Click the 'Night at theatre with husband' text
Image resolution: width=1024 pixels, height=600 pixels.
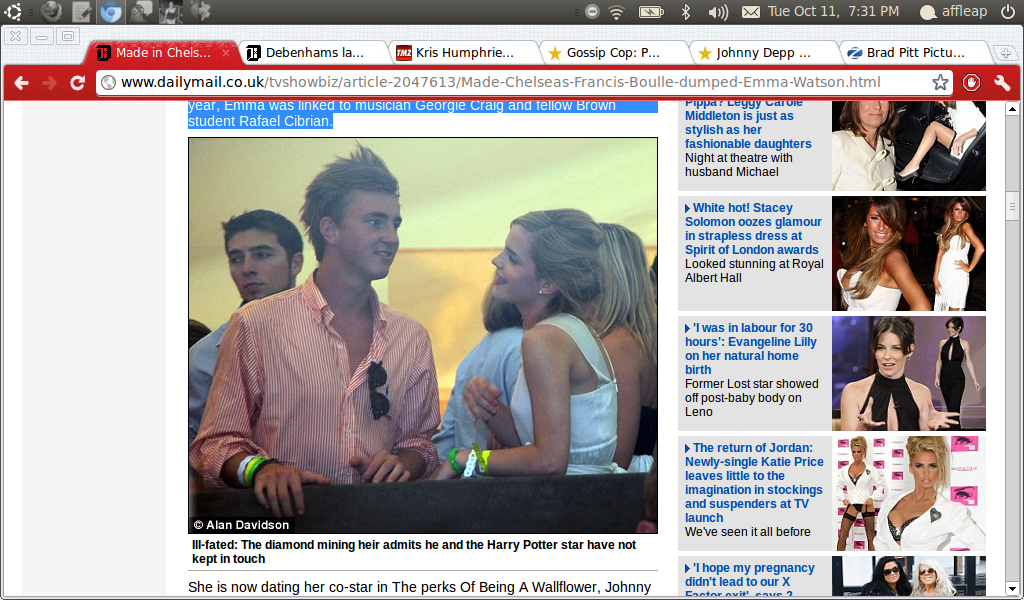(x=739, y=165)
